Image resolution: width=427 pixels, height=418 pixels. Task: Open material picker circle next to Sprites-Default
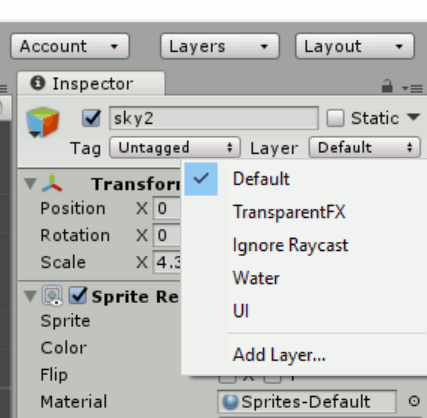pos(414,401)
